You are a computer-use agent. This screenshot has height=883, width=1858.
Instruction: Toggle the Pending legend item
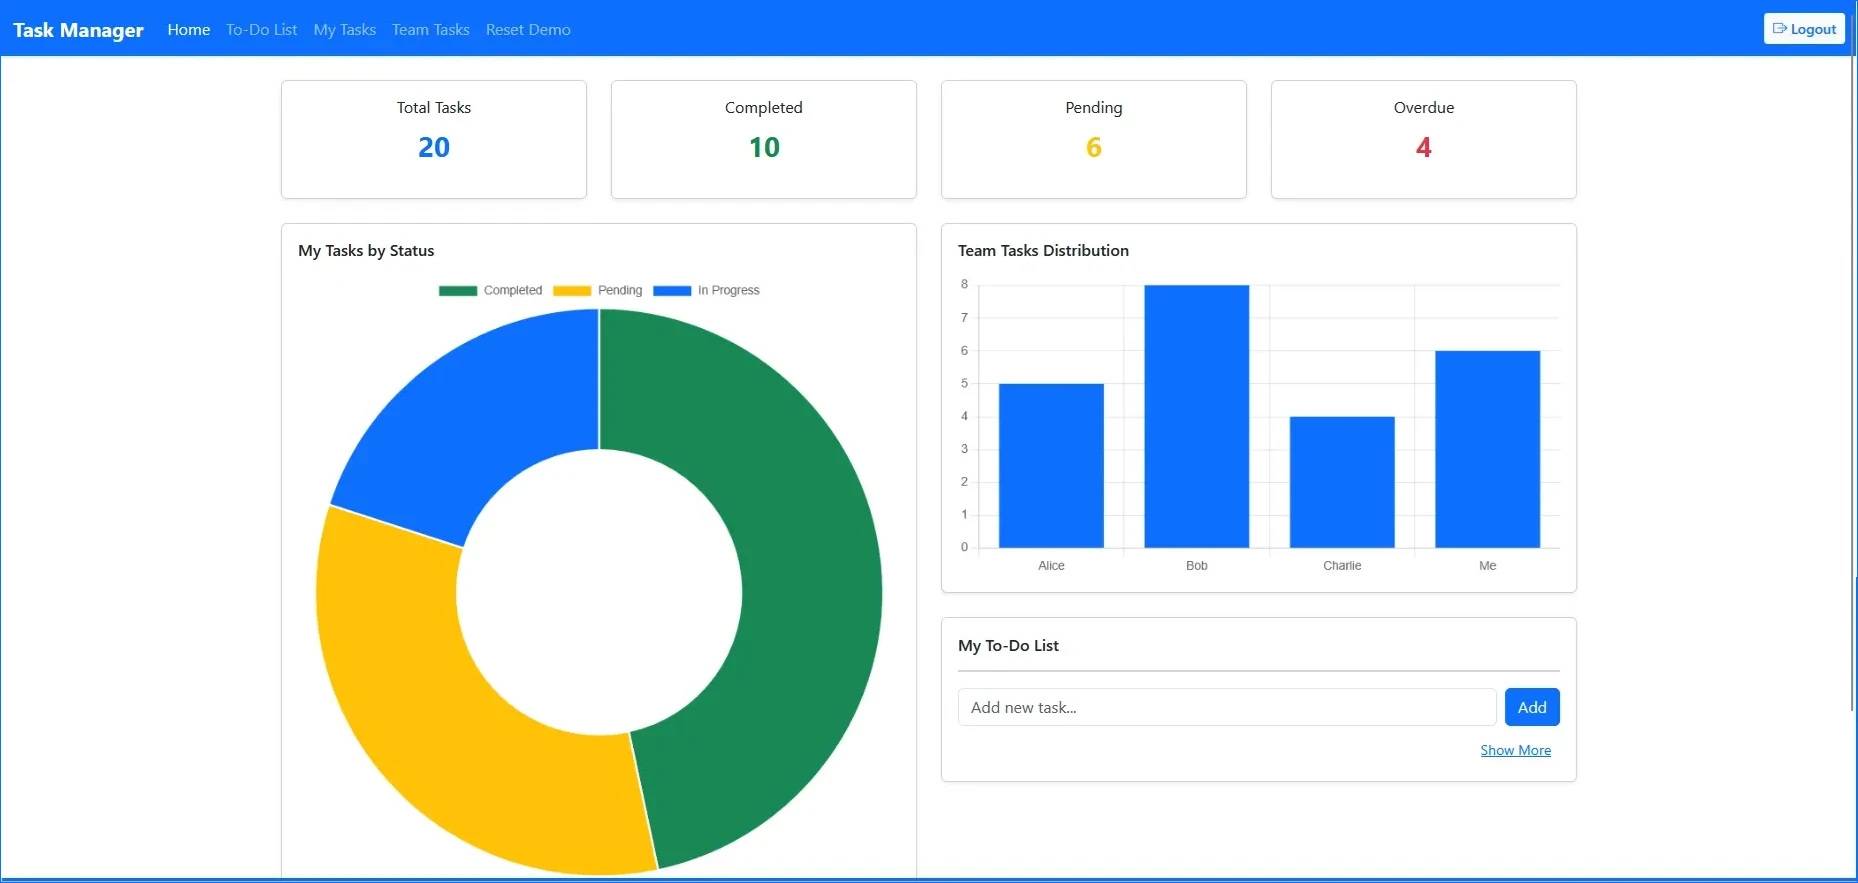point(598,291)
